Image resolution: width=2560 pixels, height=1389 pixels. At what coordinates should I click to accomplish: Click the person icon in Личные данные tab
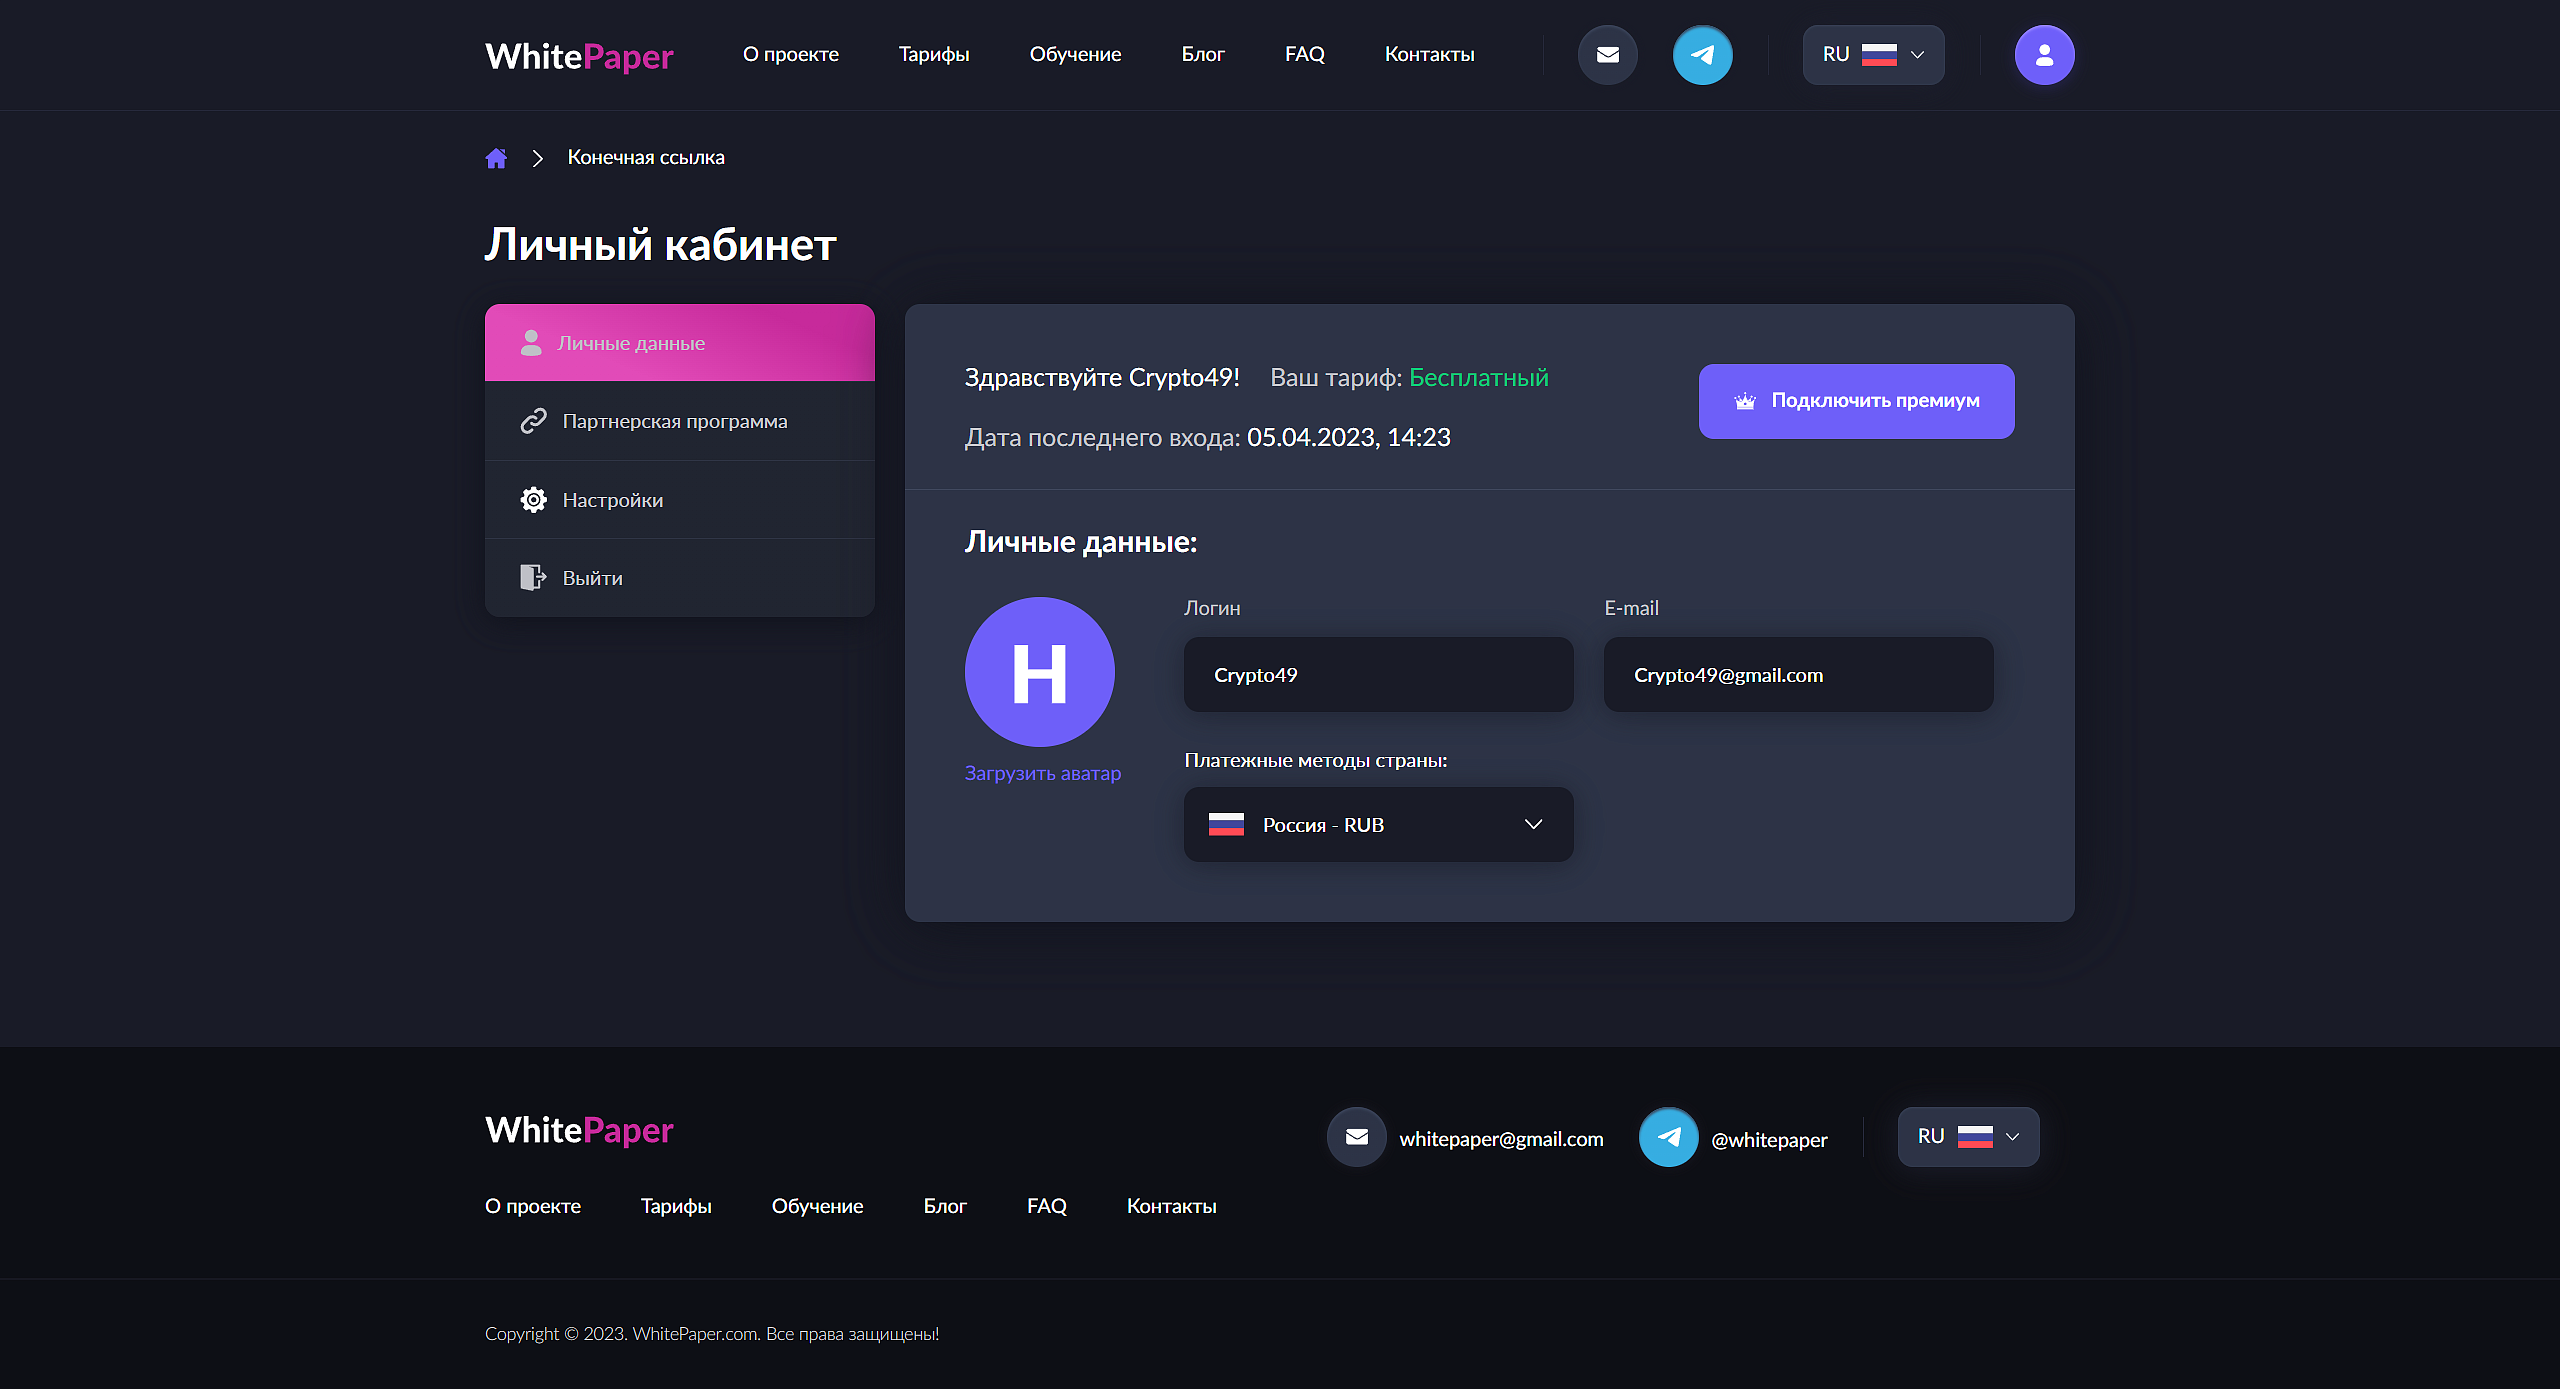(x=531, y=343)
